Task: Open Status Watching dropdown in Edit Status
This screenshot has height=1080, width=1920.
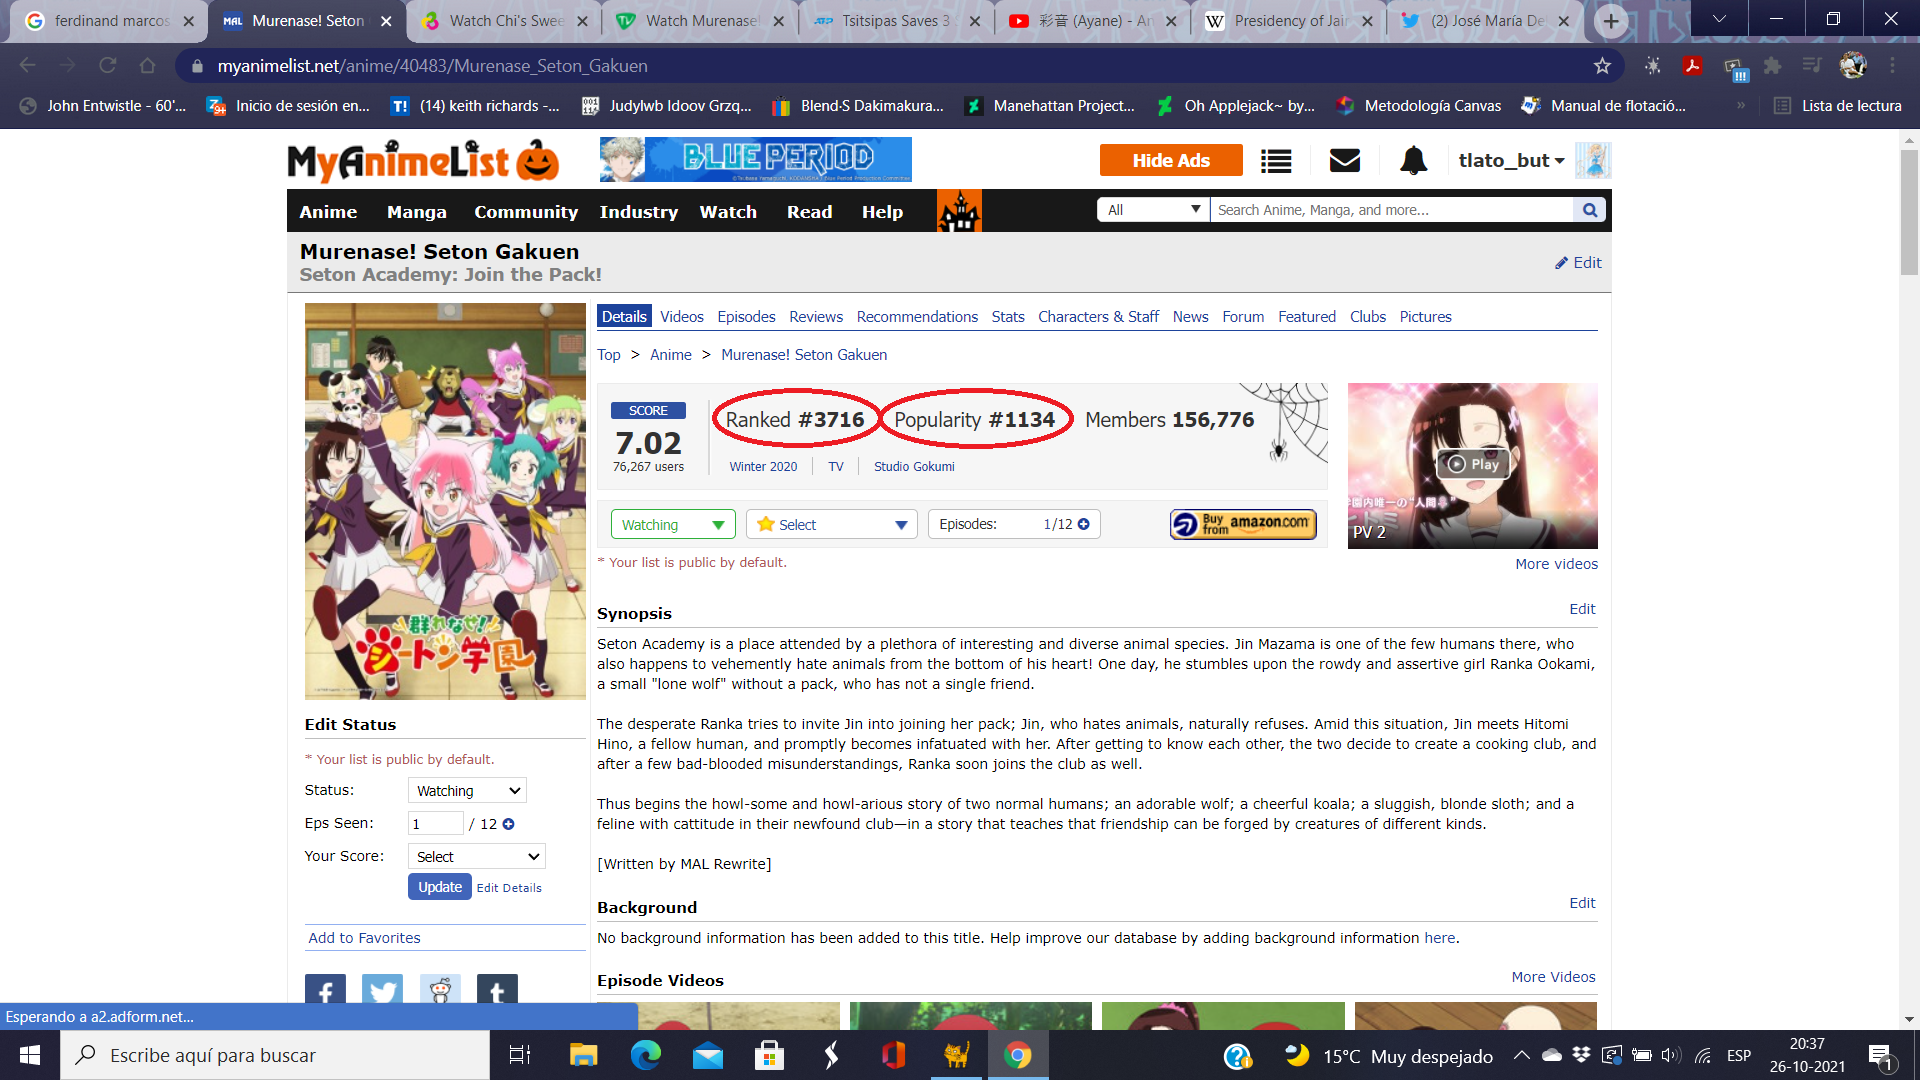Action: 467,791
